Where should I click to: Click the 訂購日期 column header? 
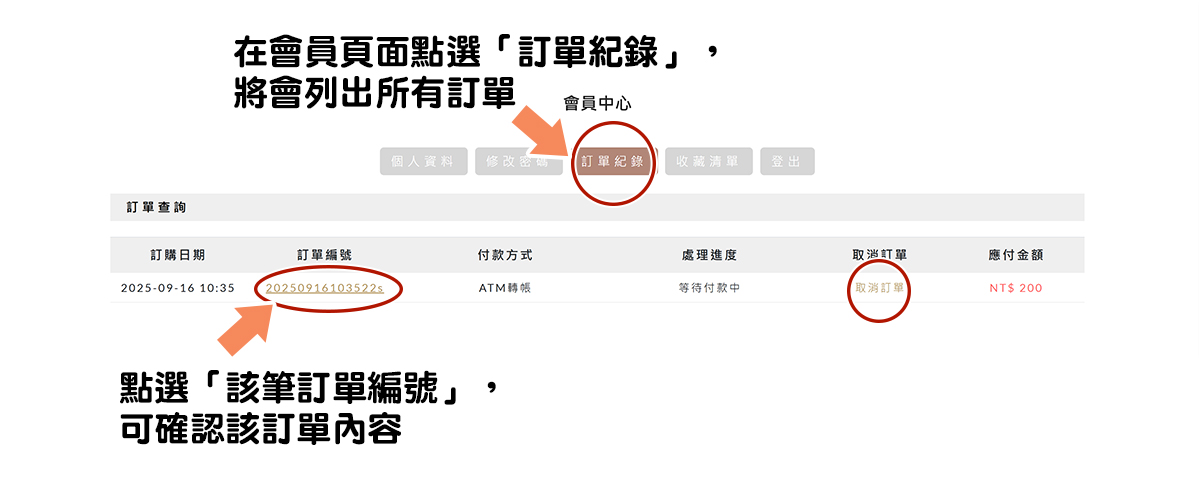click(178, 255)
